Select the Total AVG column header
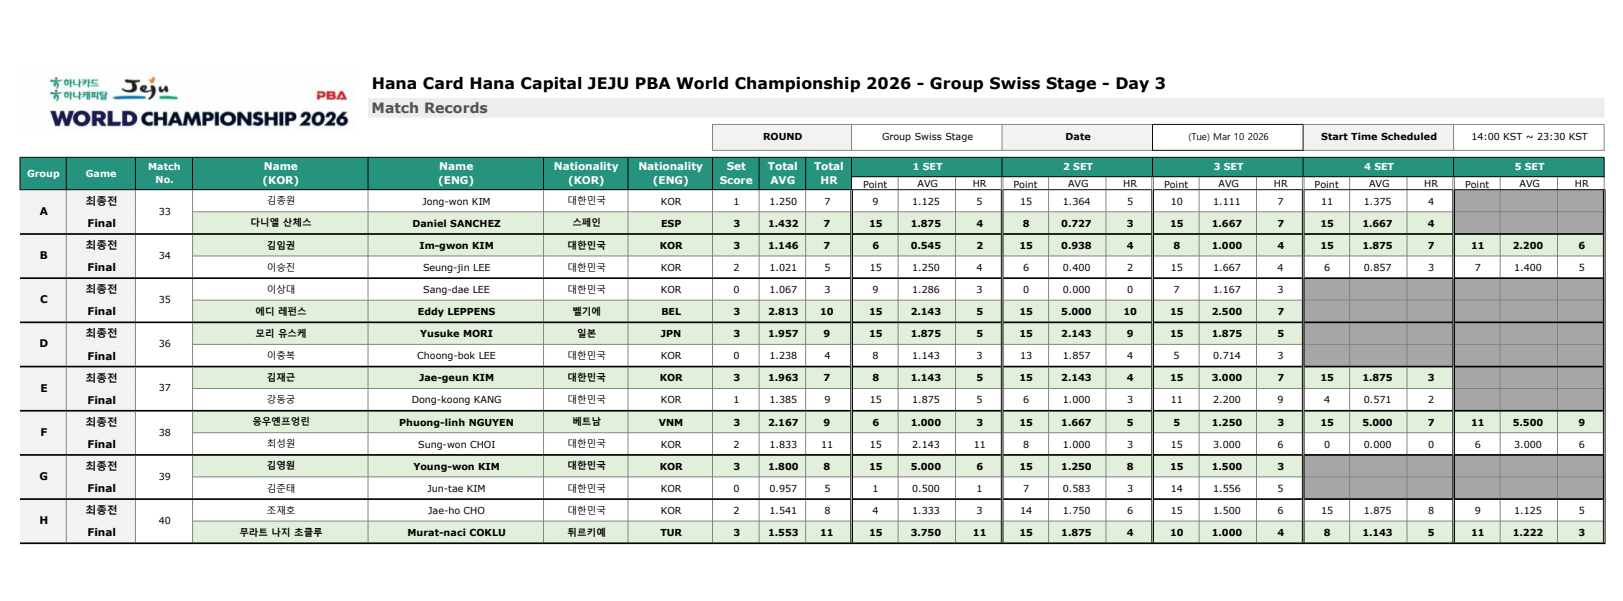Screen dimensions: 1623x601 [782, 173]
